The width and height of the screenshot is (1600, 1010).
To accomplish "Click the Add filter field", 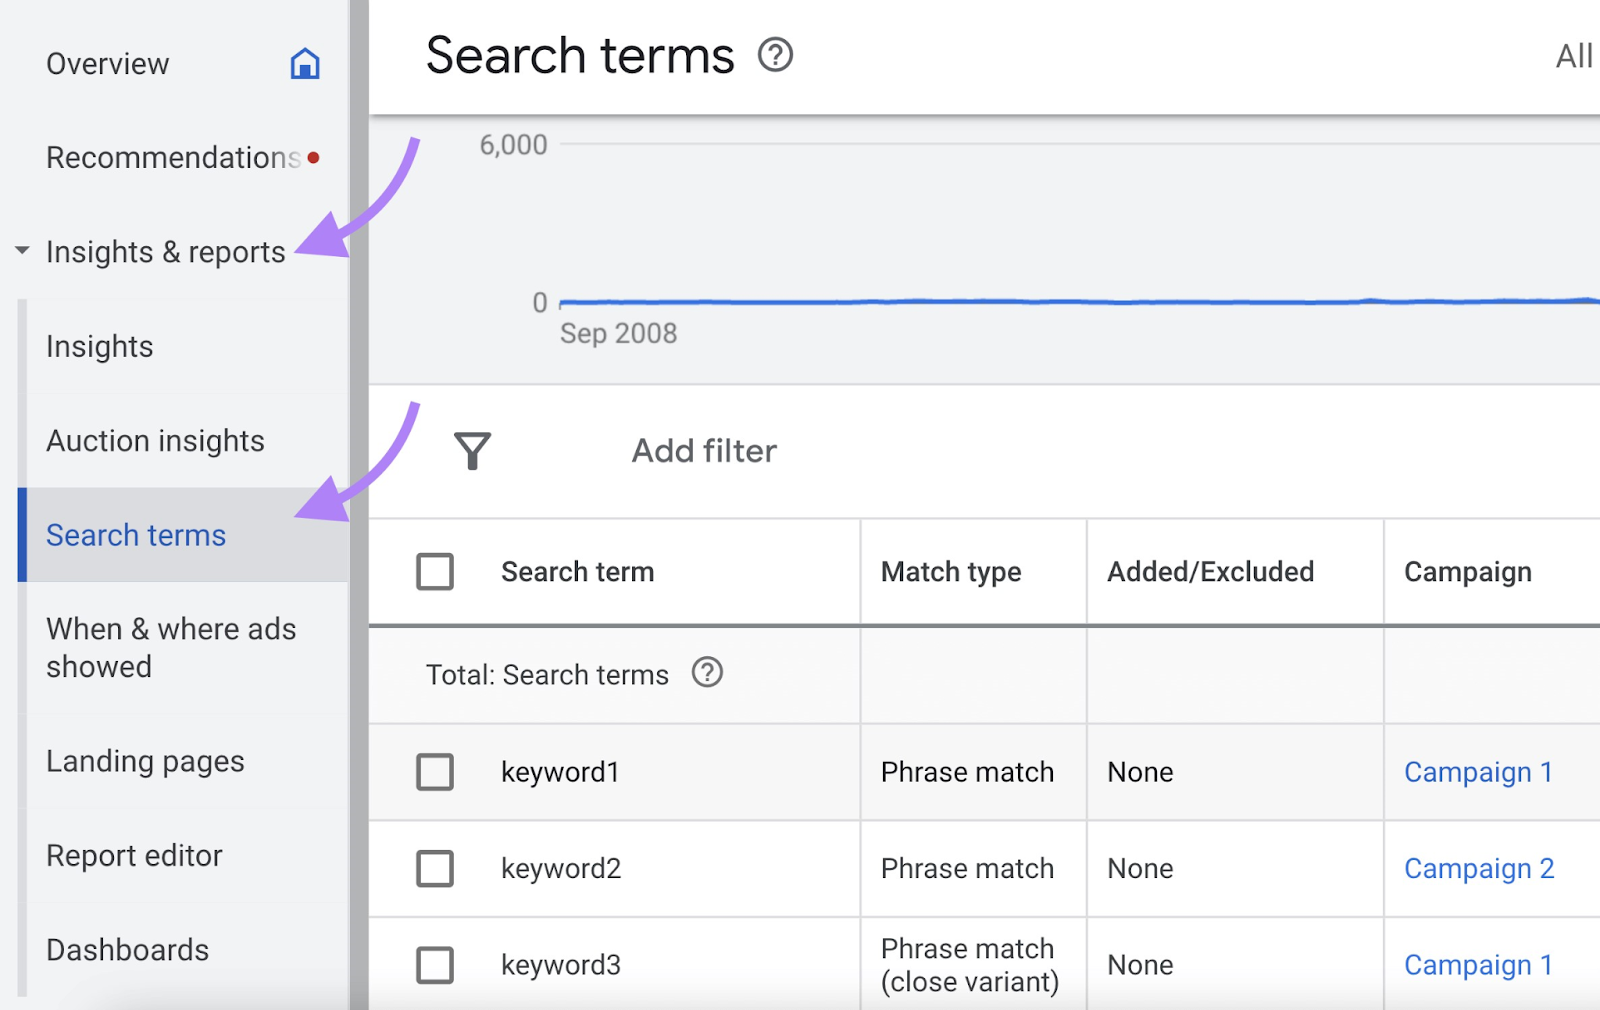I will click(x=704, y=451).
